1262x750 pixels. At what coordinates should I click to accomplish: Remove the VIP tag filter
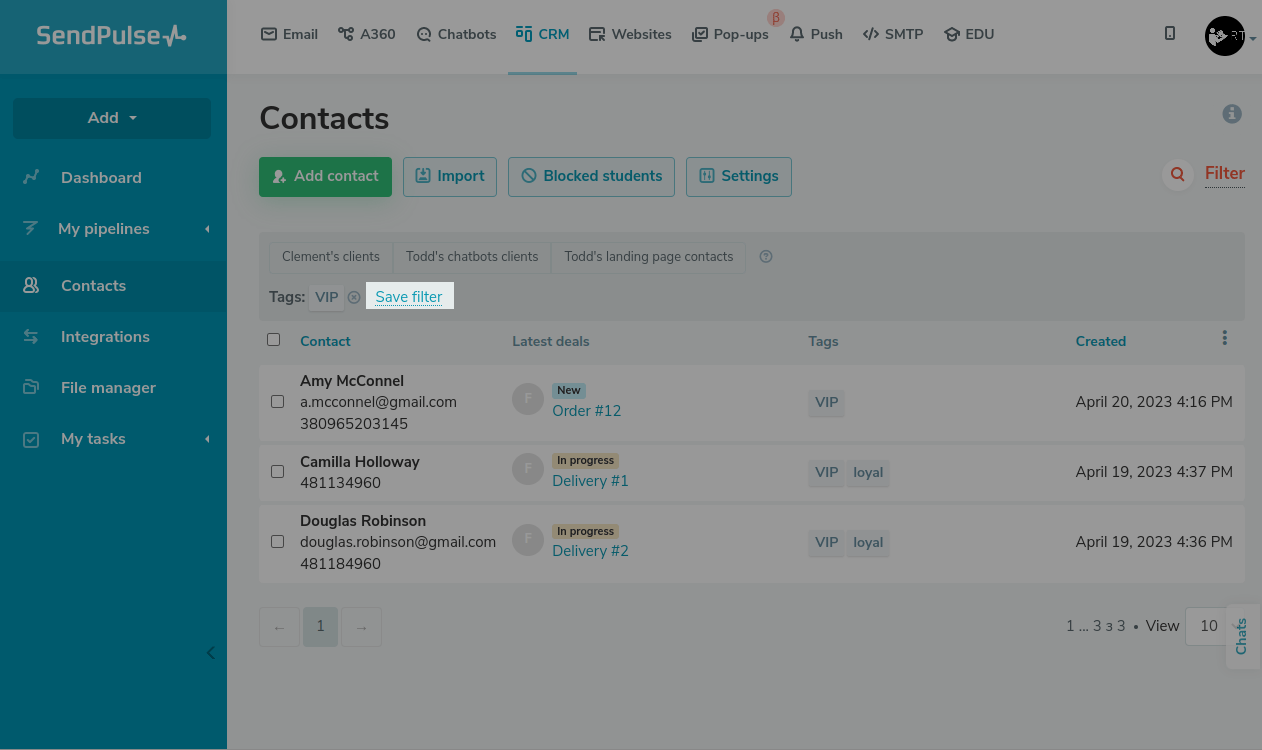(x=354, y=297)
